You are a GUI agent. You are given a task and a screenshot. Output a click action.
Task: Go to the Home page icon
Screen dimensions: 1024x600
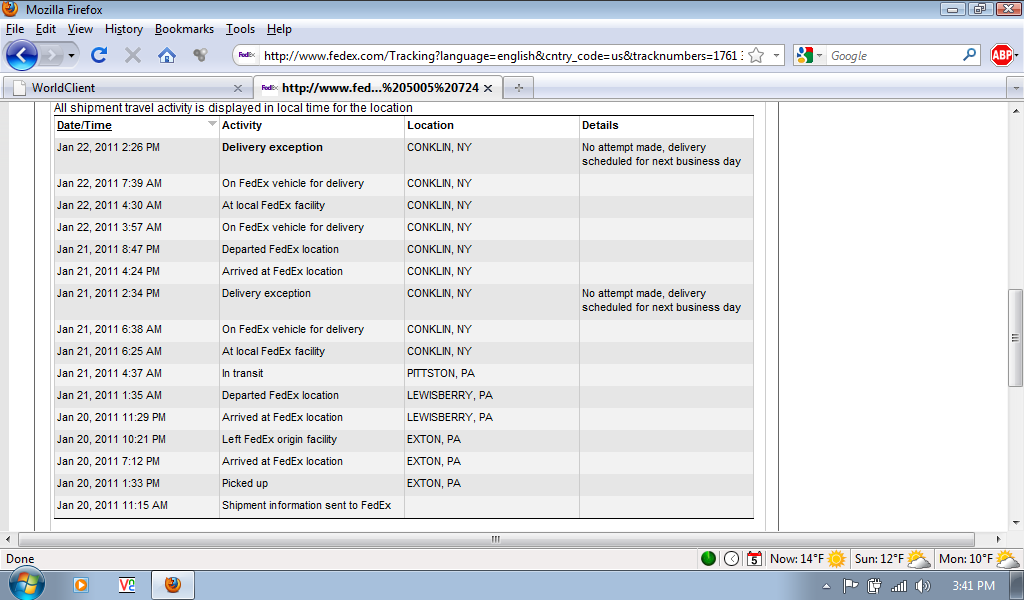[167, 55]
